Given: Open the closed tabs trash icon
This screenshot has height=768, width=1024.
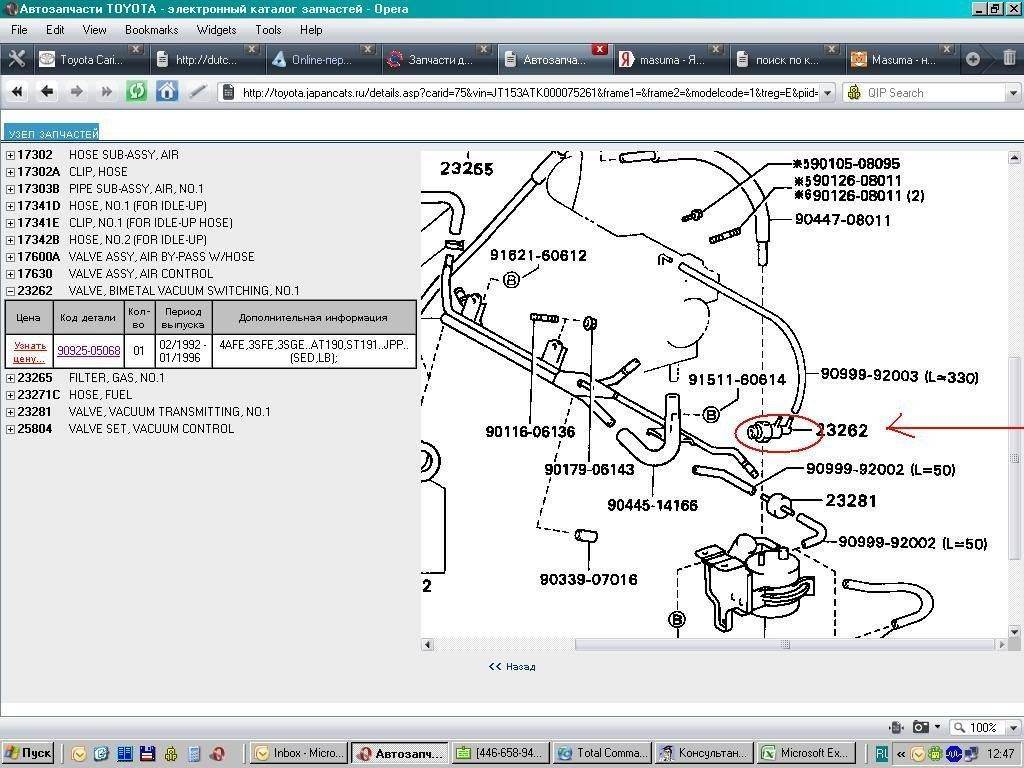Looking at the screenshot, I should pyautogui.click(x=1008, y=59).
